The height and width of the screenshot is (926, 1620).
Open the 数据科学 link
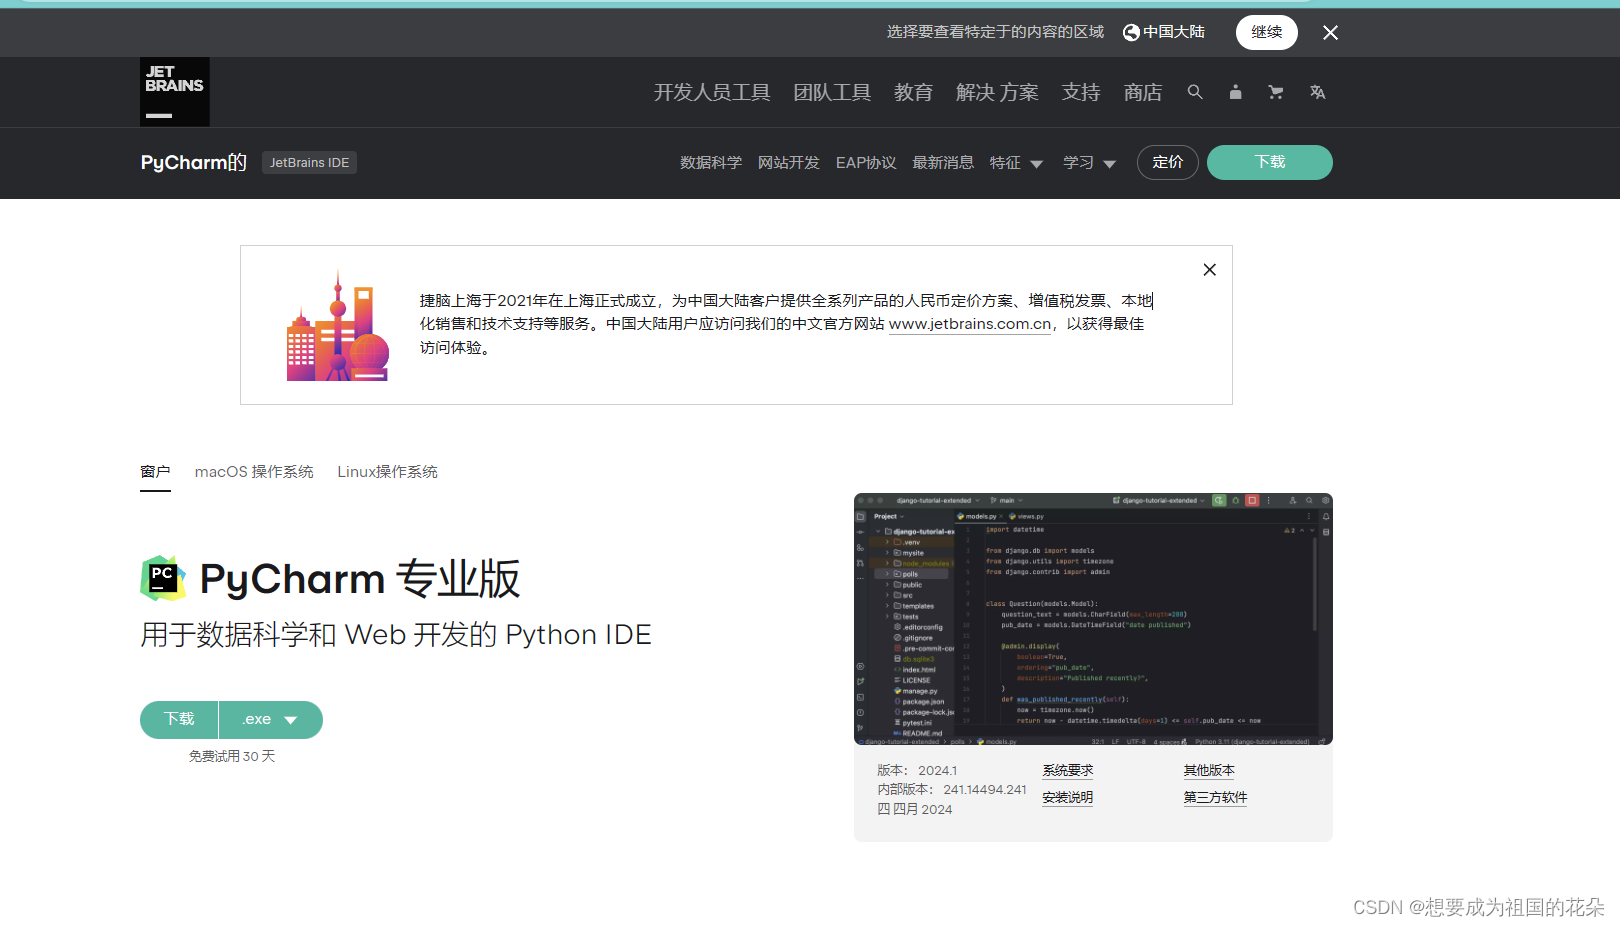(x=711, y=162)
